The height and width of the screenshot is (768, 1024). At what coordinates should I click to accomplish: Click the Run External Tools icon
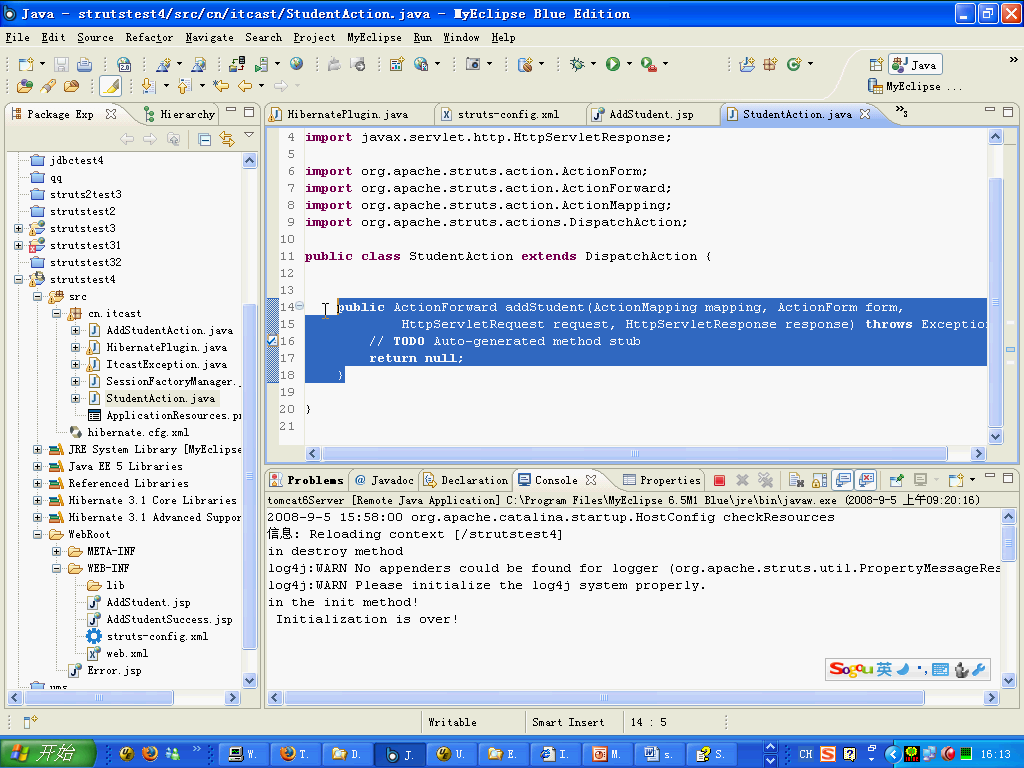648,64
